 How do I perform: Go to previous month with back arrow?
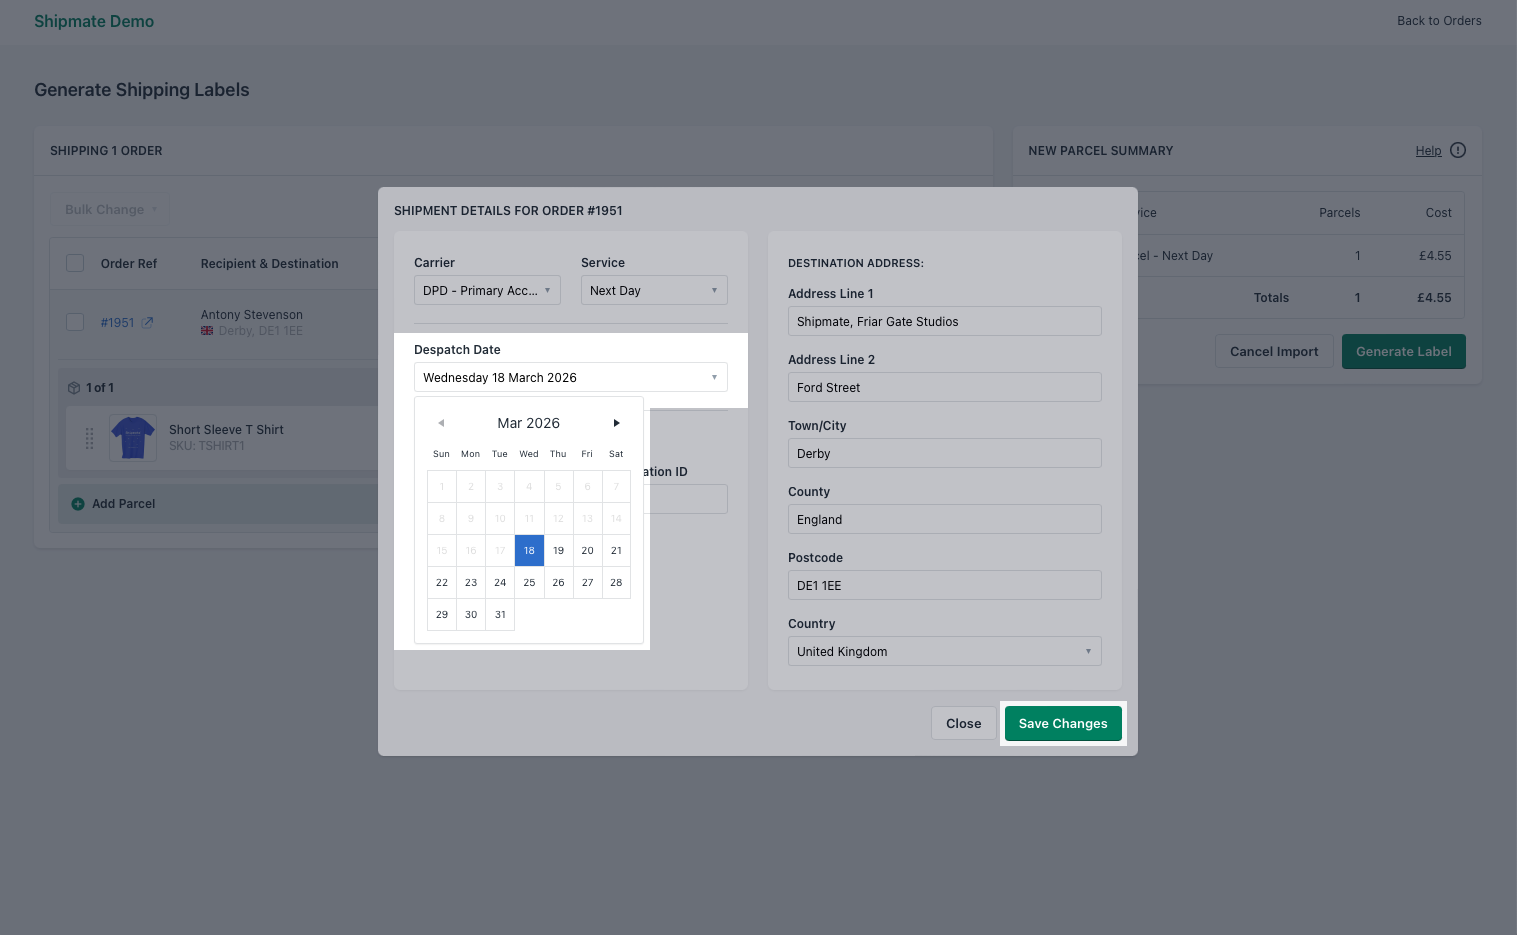pos(441,423)
